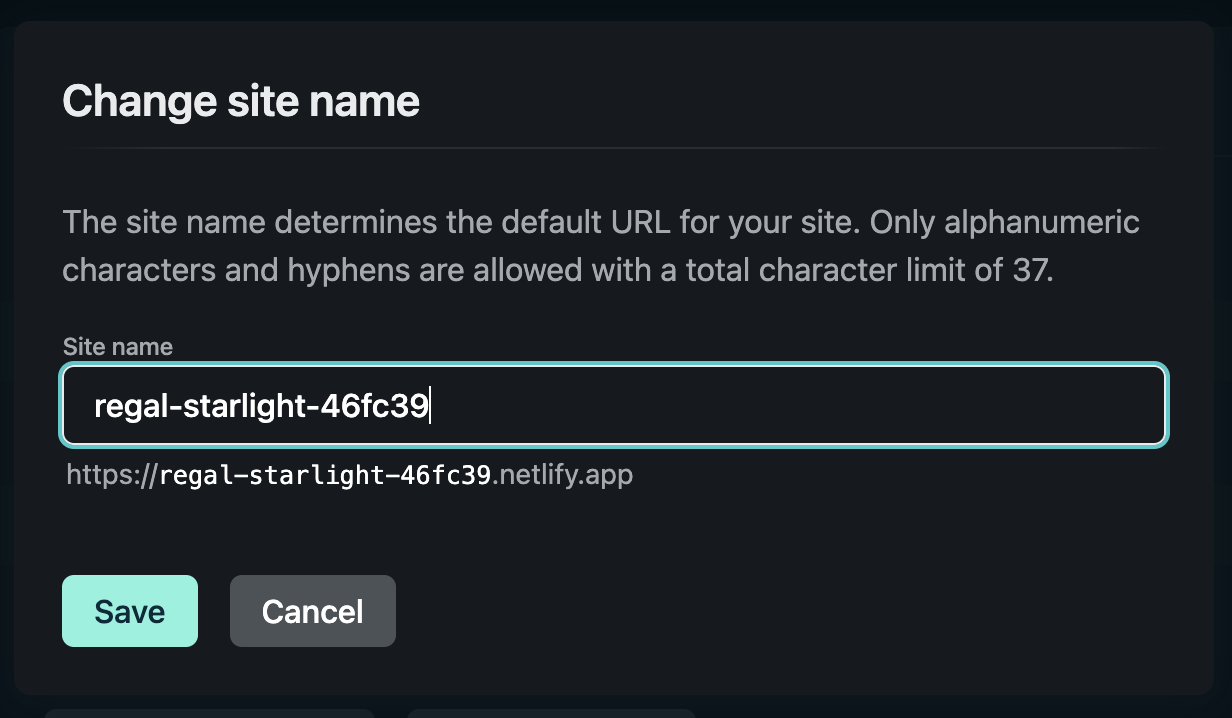Click the Save button to apply the new name
Image resolution: width=1232 pixels, height=718 pixels.
(129, 610)
